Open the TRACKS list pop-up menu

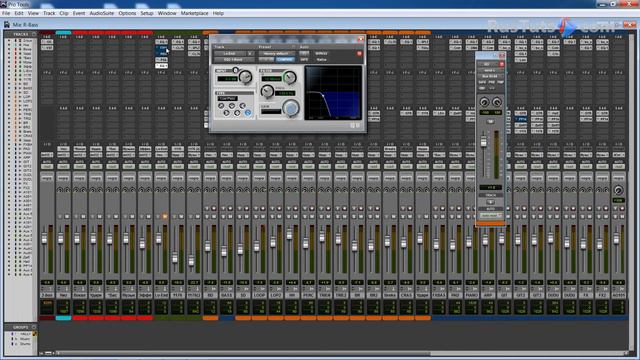(x=34, y=34)
